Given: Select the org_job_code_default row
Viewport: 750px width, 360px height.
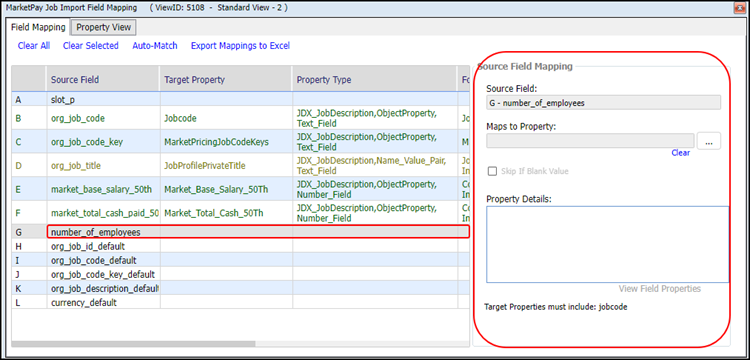Looking at the screenshot, I should tap(241, 261).
